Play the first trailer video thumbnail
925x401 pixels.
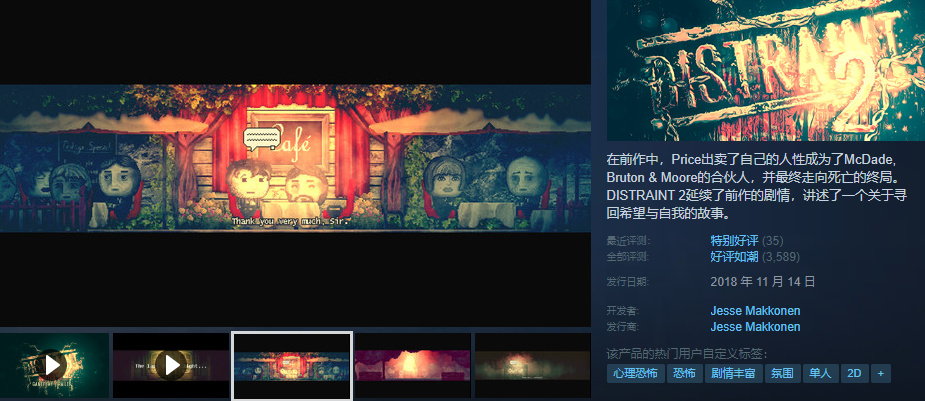(x=54, y=365)
